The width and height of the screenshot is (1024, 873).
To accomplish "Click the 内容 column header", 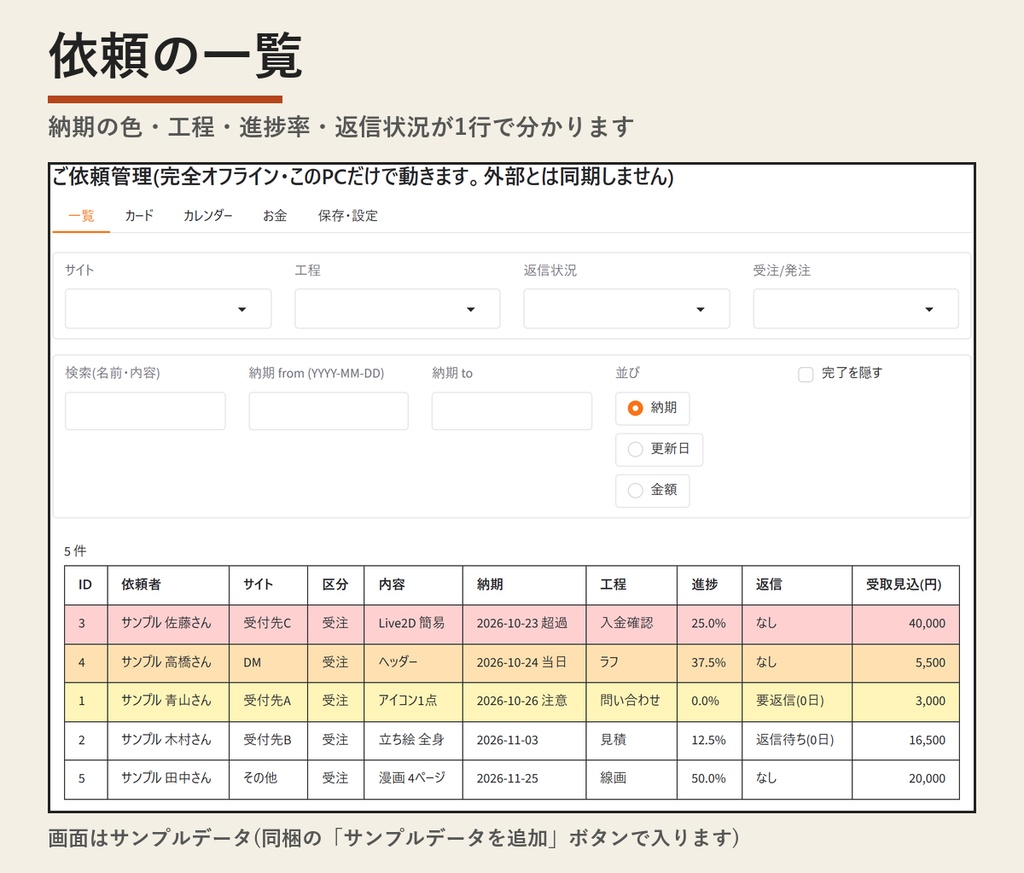I will tap(413, 585).
